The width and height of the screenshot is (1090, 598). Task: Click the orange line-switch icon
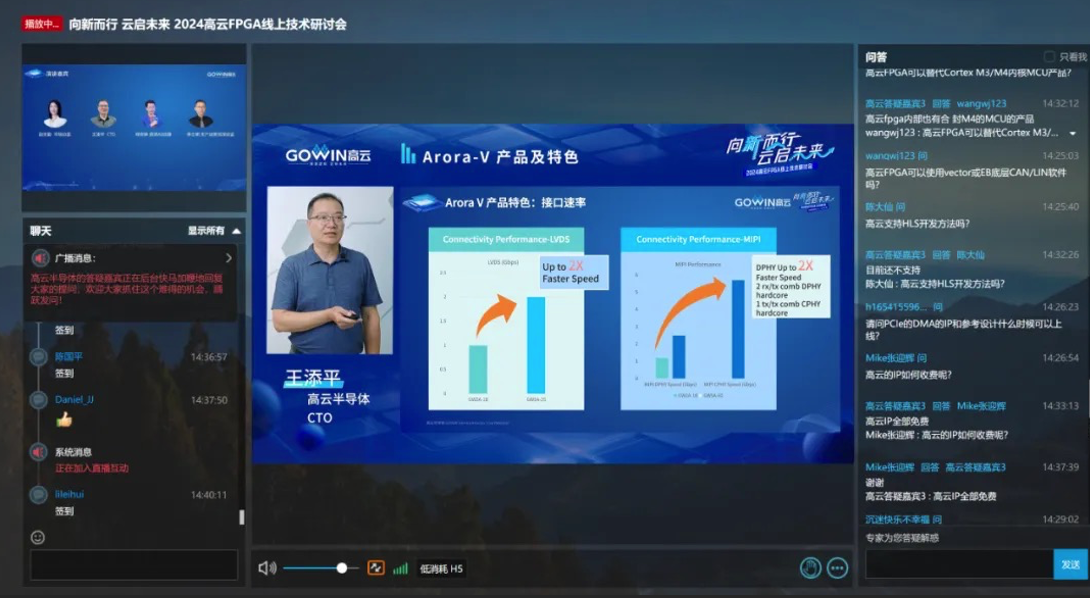point(375,568)
